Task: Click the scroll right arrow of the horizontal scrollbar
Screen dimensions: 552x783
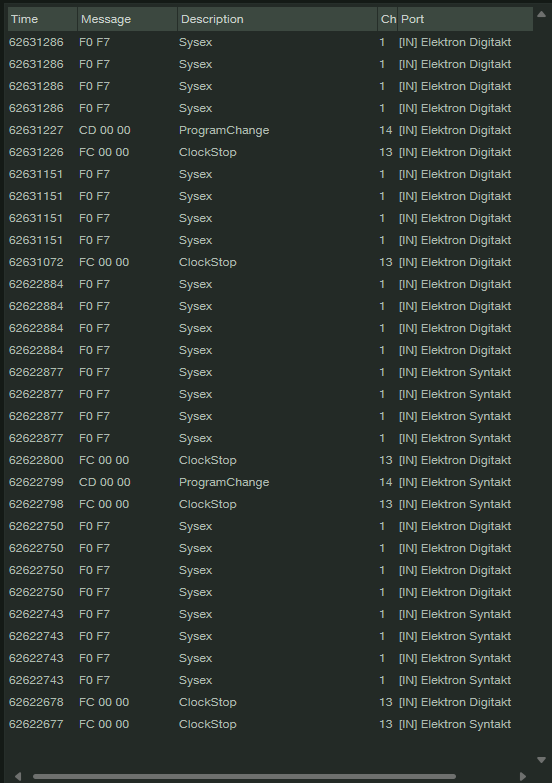Action: pyautogui.click(x=523, y=777)
